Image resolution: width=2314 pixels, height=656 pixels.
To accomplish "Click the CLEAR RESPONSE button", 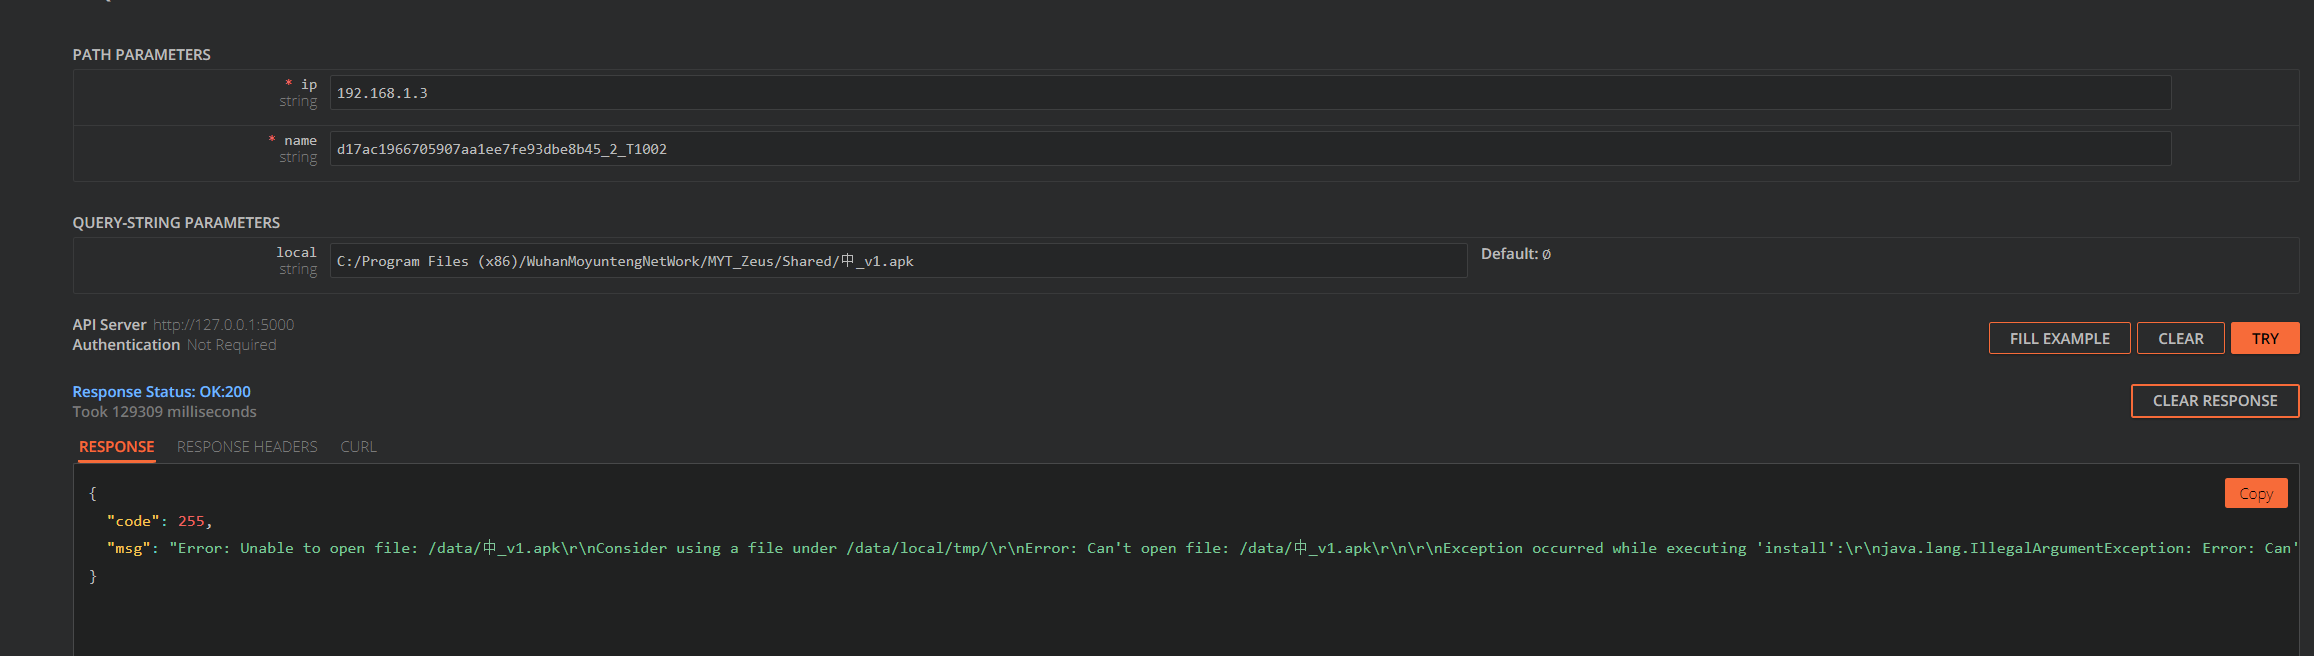I will tap(2214, 401).
